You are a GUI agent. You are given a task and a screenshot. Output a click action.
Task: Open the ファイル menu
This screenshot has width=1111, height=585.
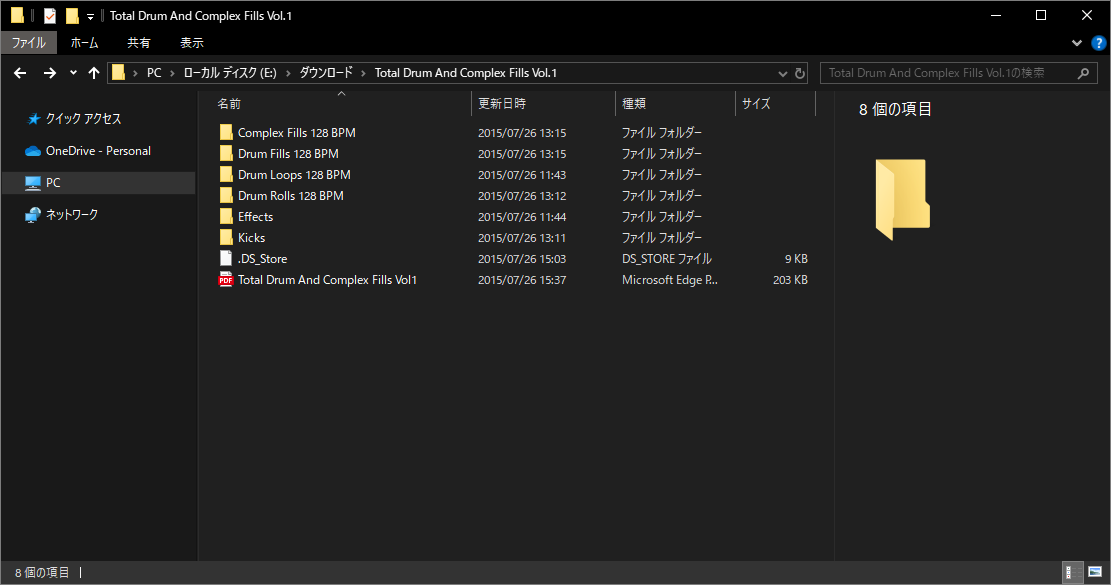[28, 42]
